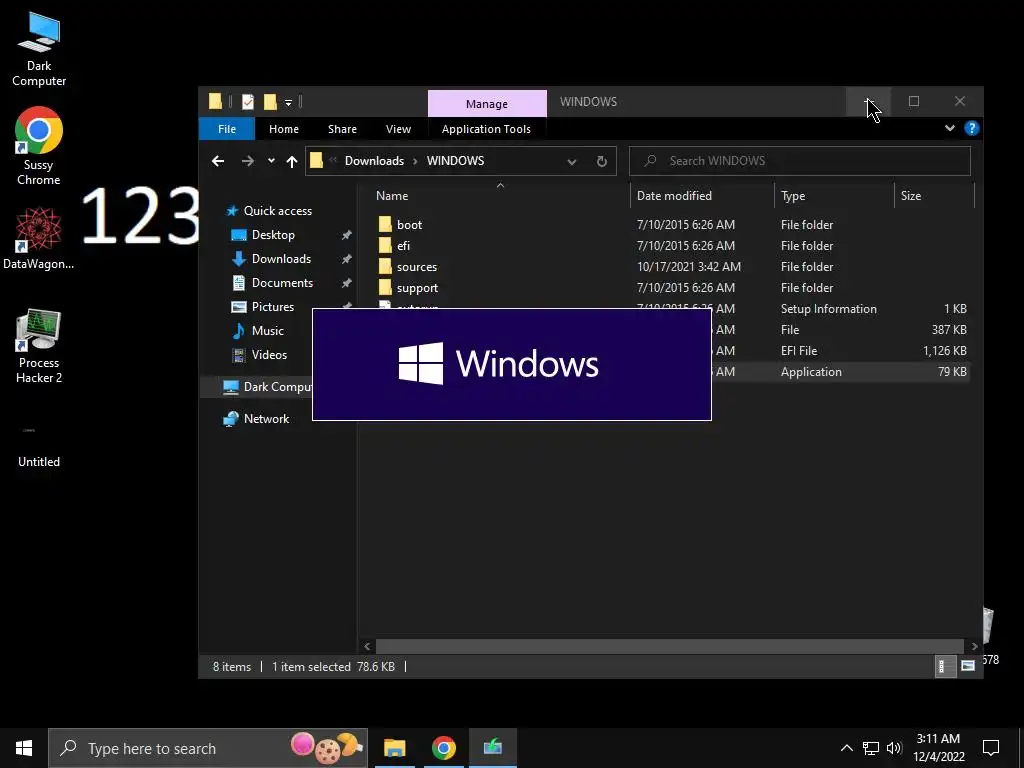Click the scrollbar right arrow
The width and height of the screenshot is (1024, 768).
pos(974,646)
